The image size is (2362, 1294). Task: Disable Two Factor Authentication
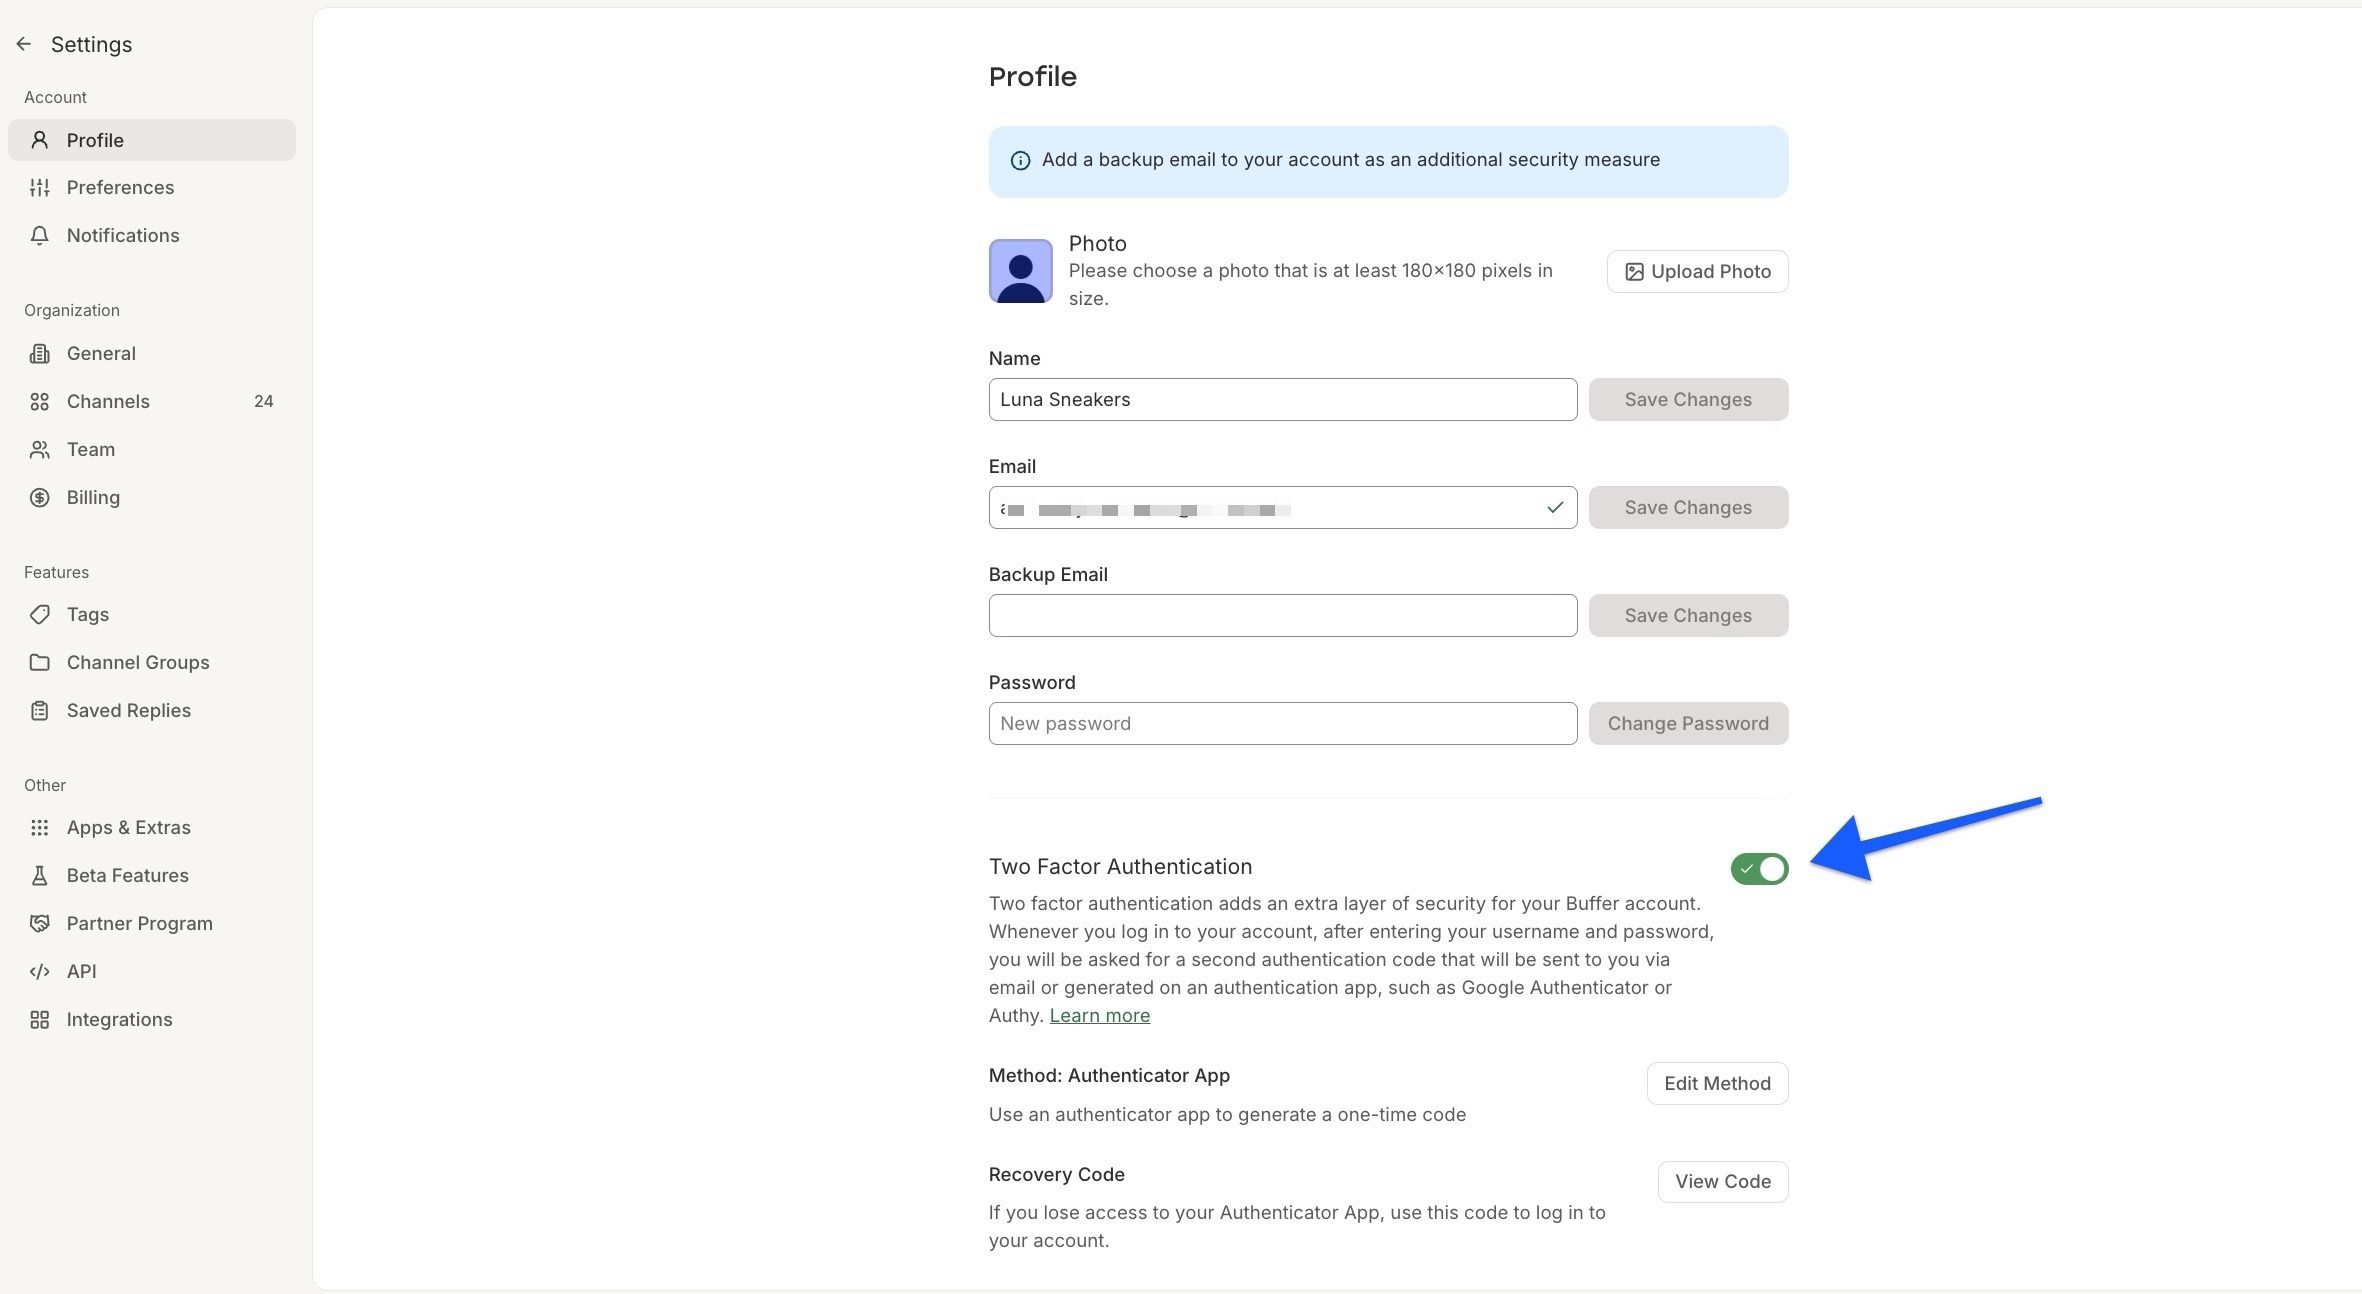click(1759, 869)
